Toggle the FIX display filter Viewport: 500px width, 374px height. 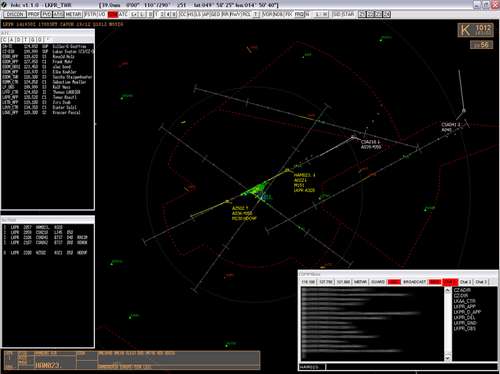click(289, 14)
